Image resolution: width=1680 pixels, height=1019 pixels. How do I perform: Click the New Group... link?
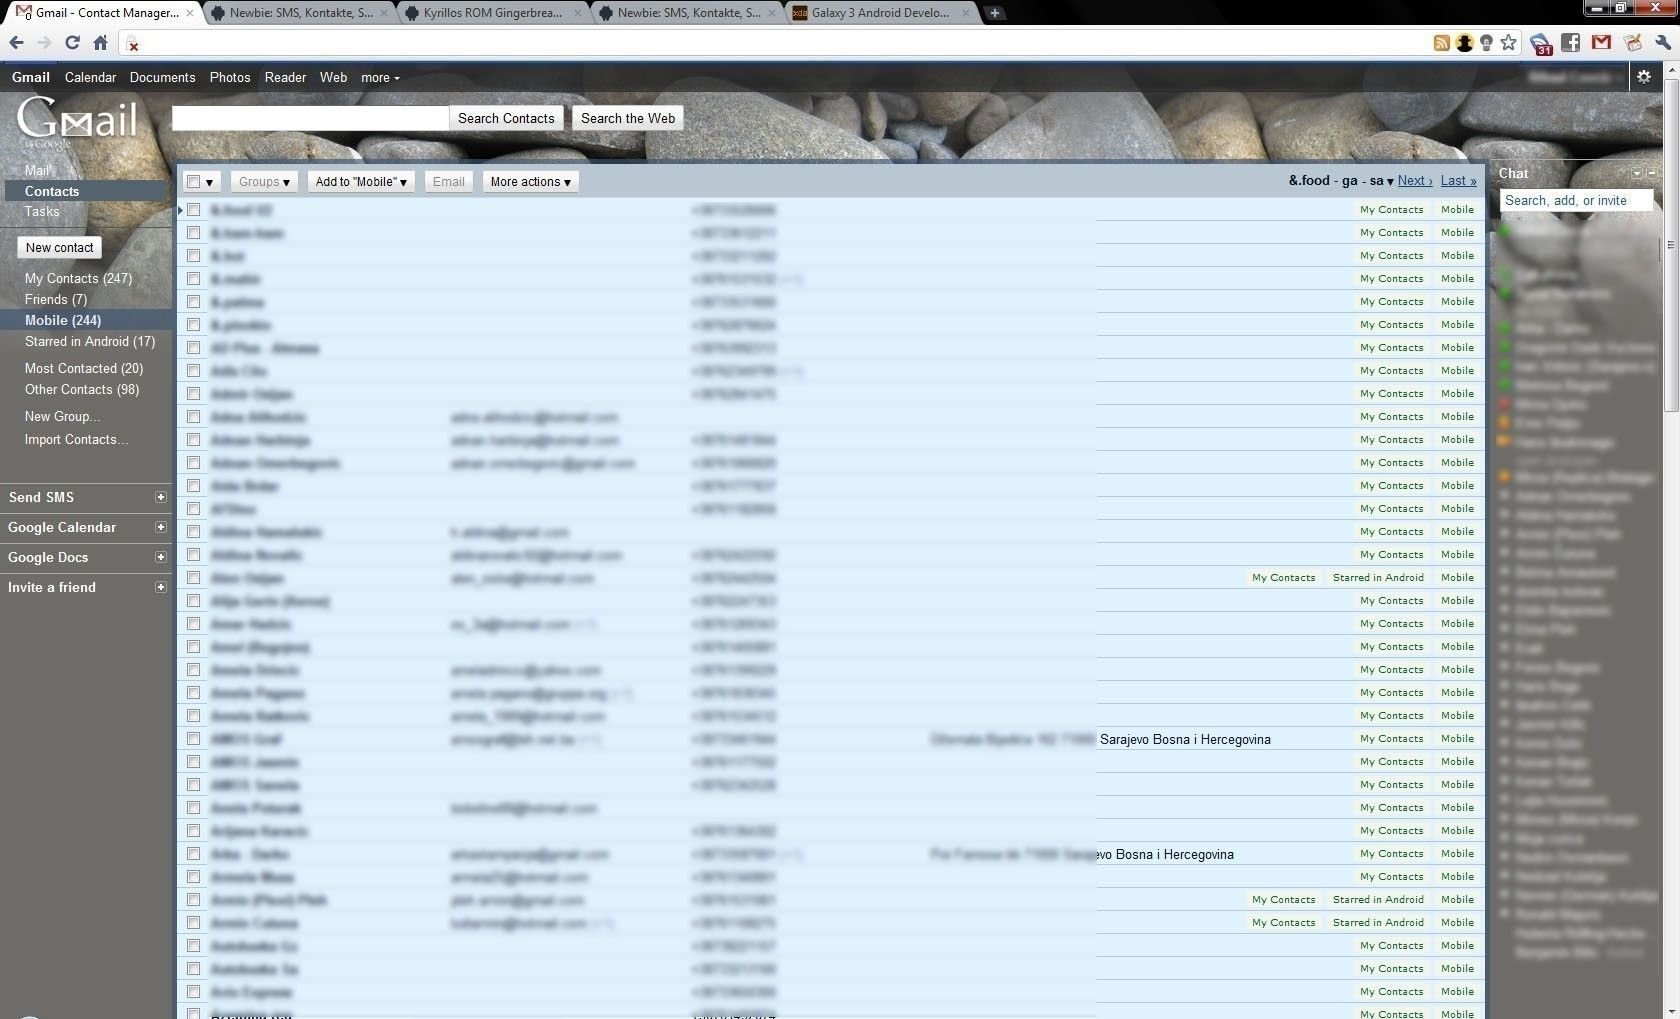pos(62,416)
